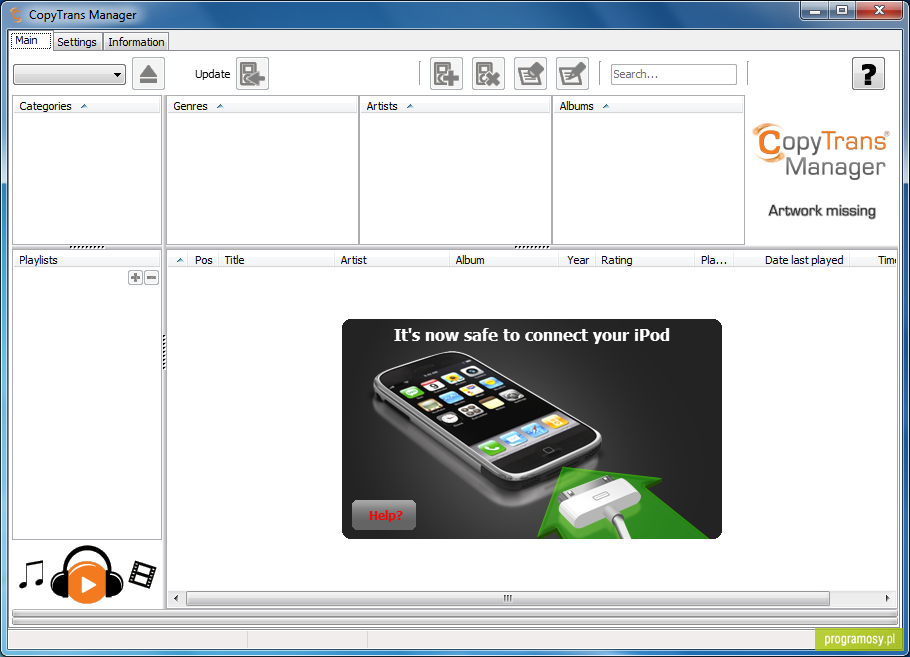
Task: Add a new playlist with plus icon
Action: (135, 277)
